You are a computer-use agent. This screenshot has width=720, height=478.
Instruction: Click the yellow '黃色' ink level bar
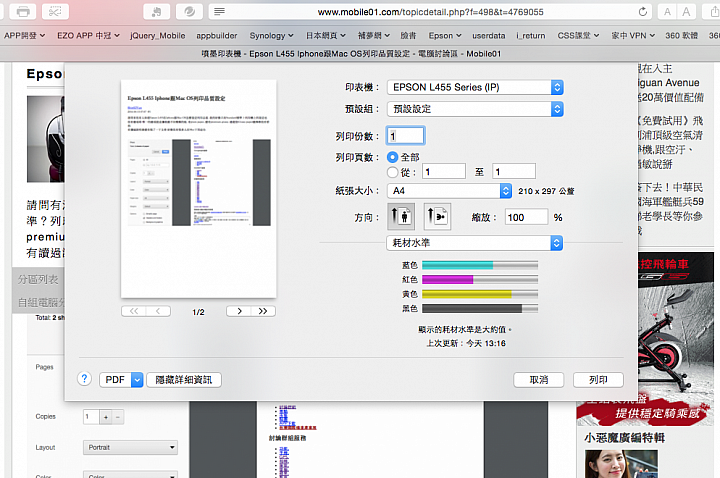click(x=480, y=294)
